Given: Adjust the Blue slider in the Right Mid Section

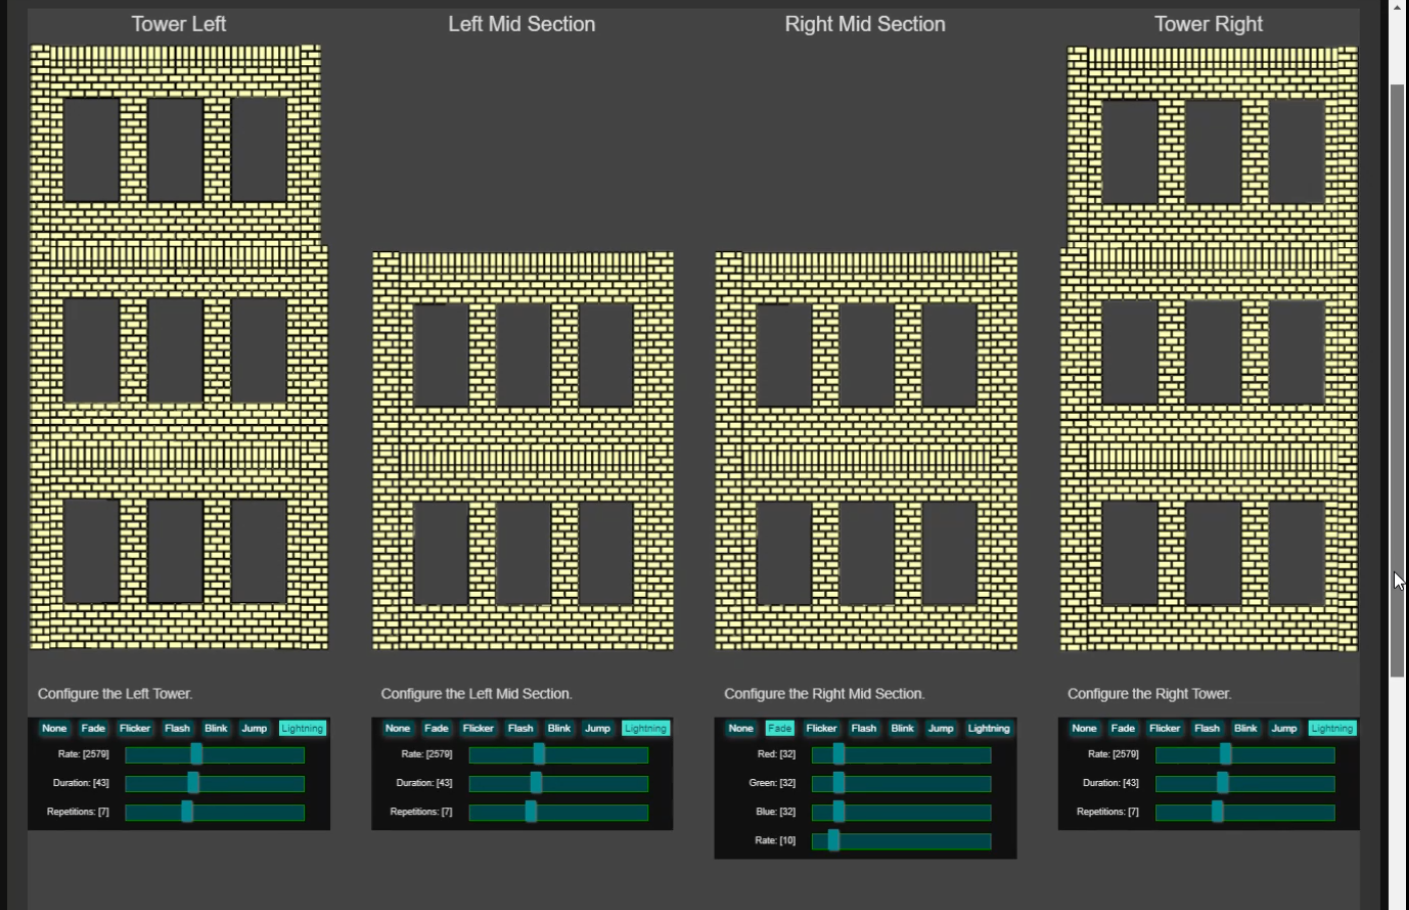Looking at the screenshot, I should coord(901,812).
